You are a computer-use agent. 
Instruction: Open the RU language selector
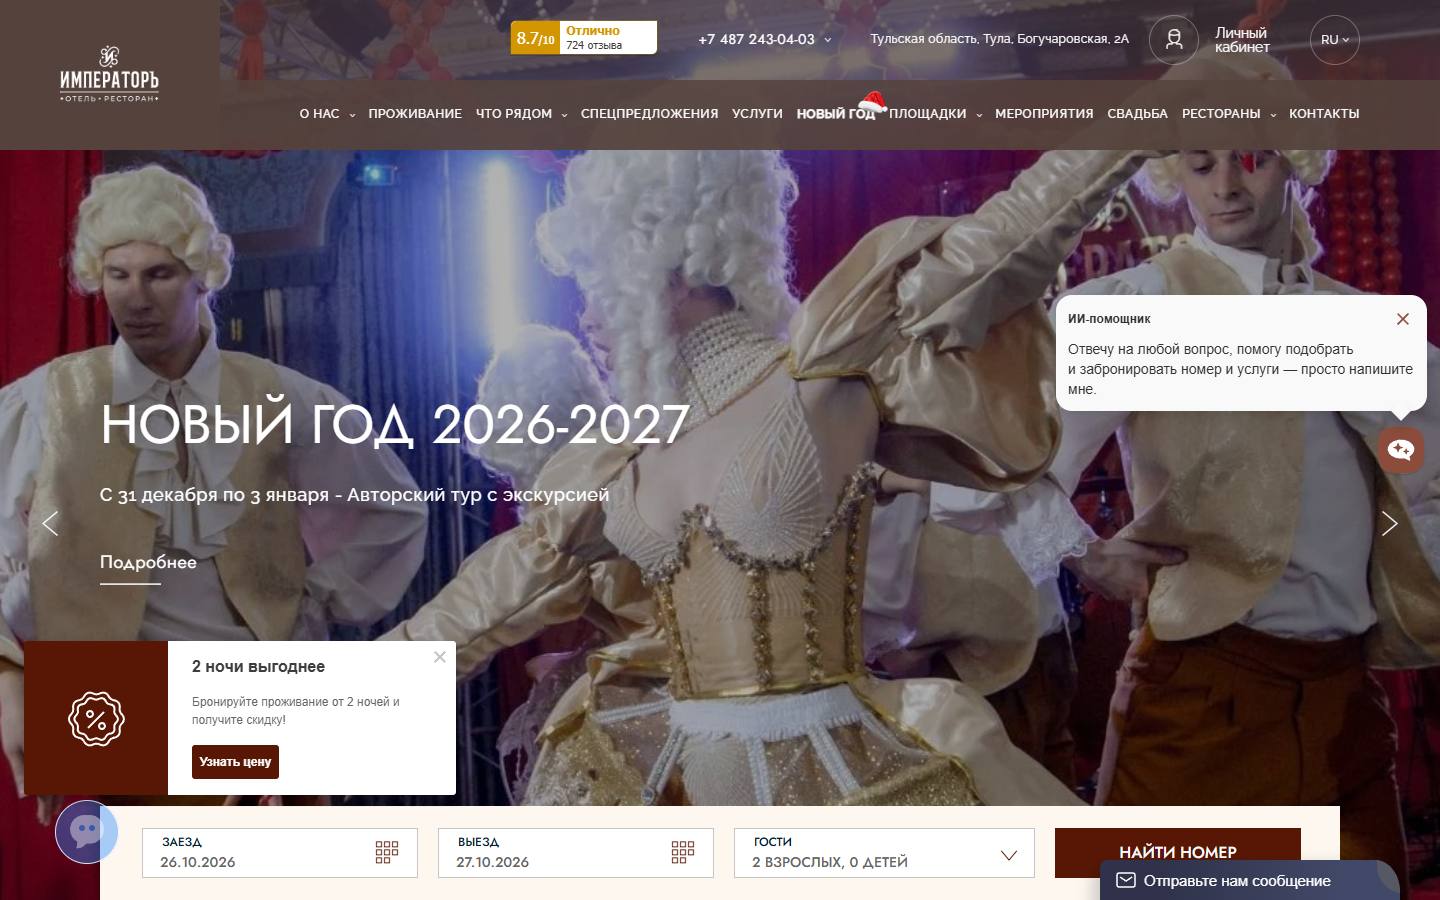click(1335, 40)
